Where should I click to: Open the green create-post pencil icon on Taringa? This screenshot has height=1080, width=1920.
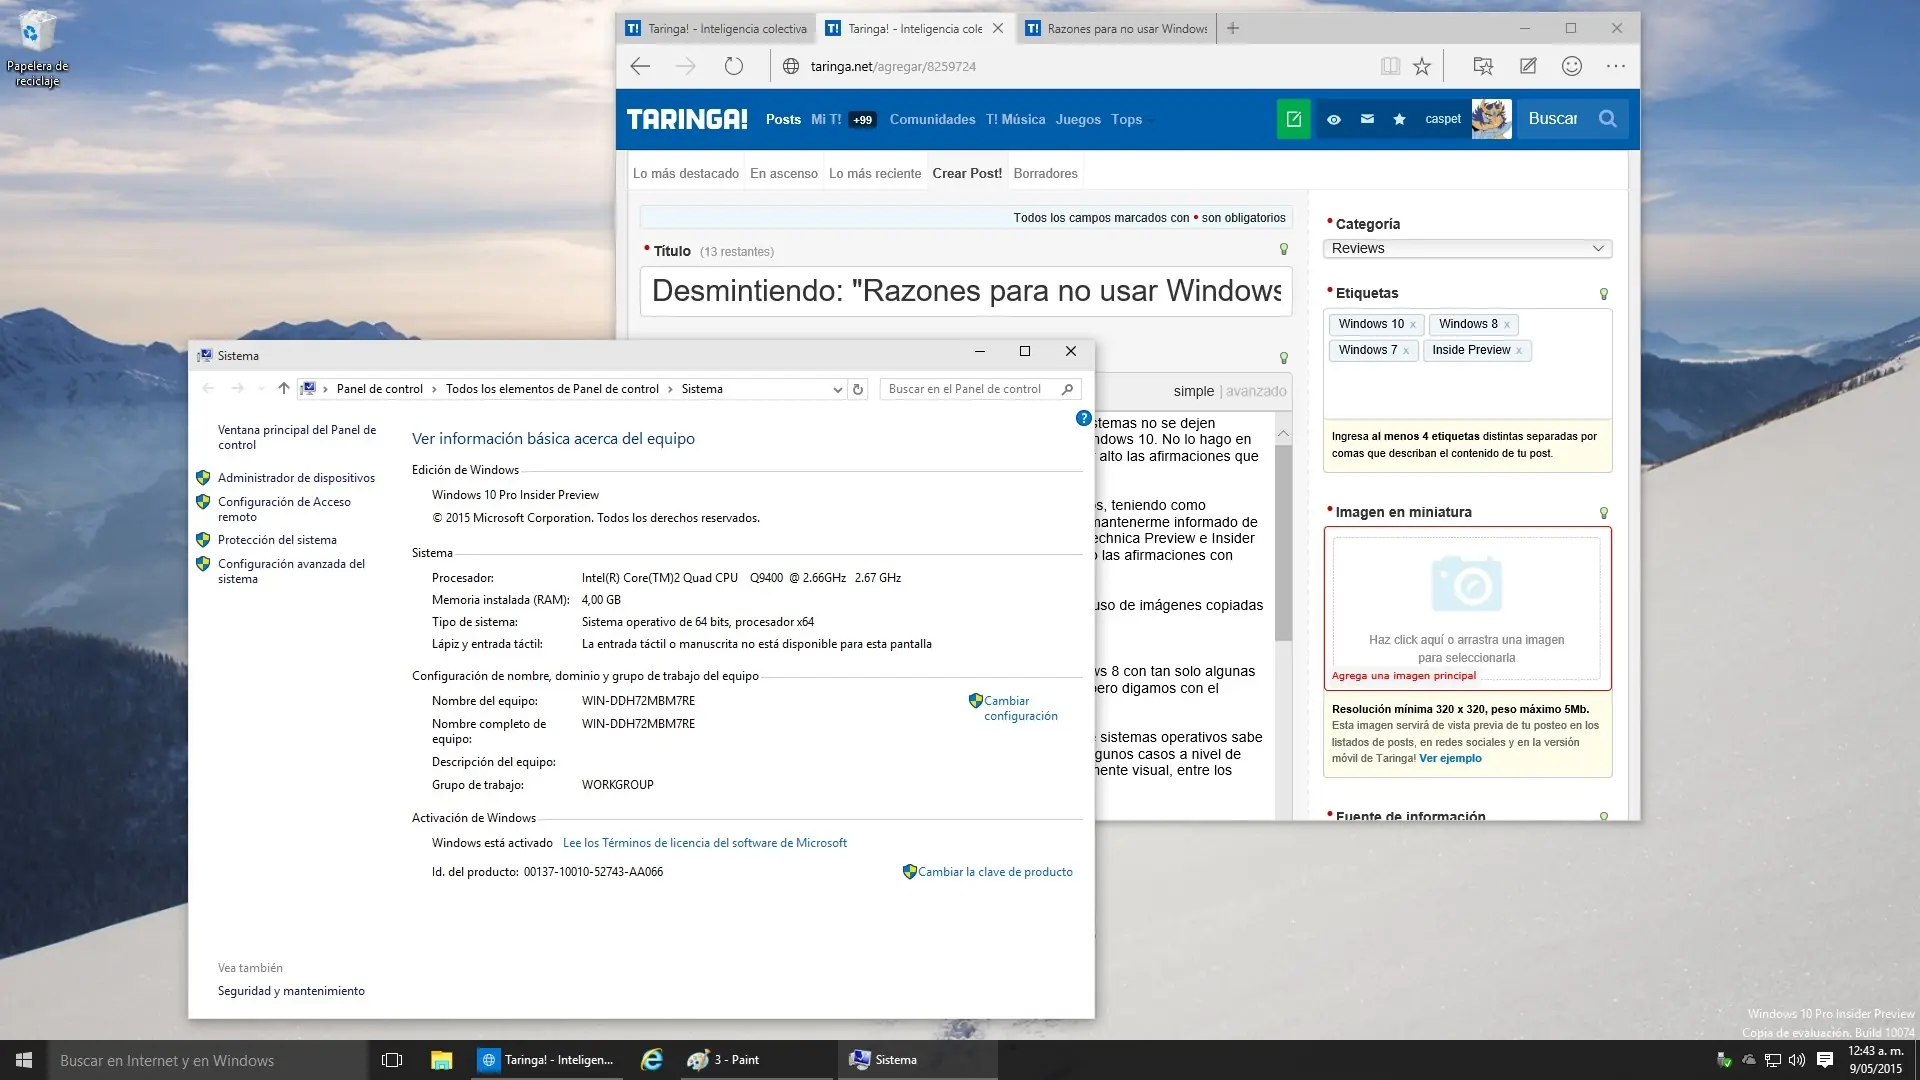[x=1294, y=118]
